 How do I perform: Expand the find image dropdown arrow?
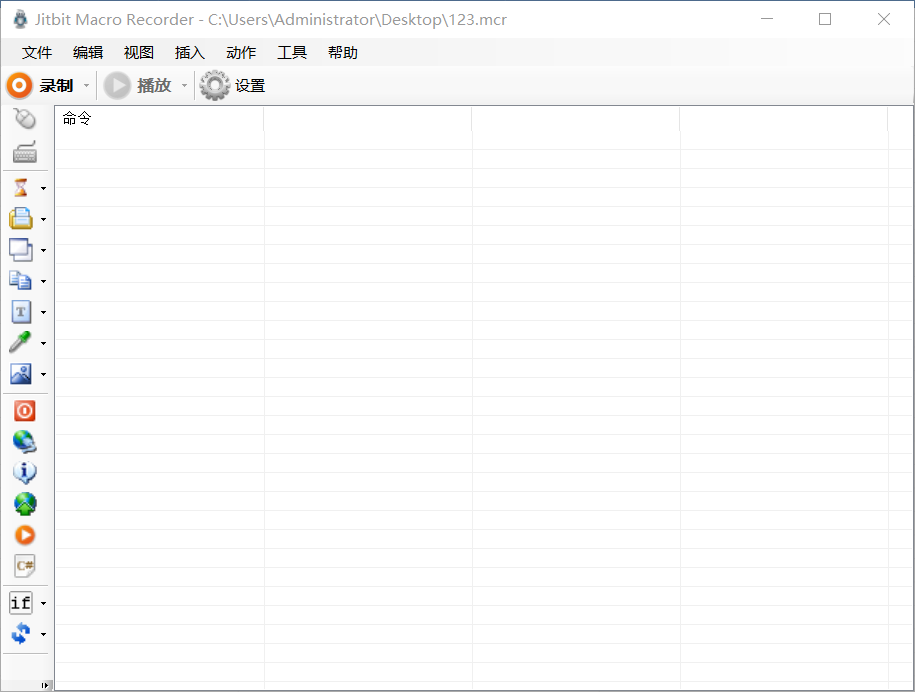click(x=43, y=374)
